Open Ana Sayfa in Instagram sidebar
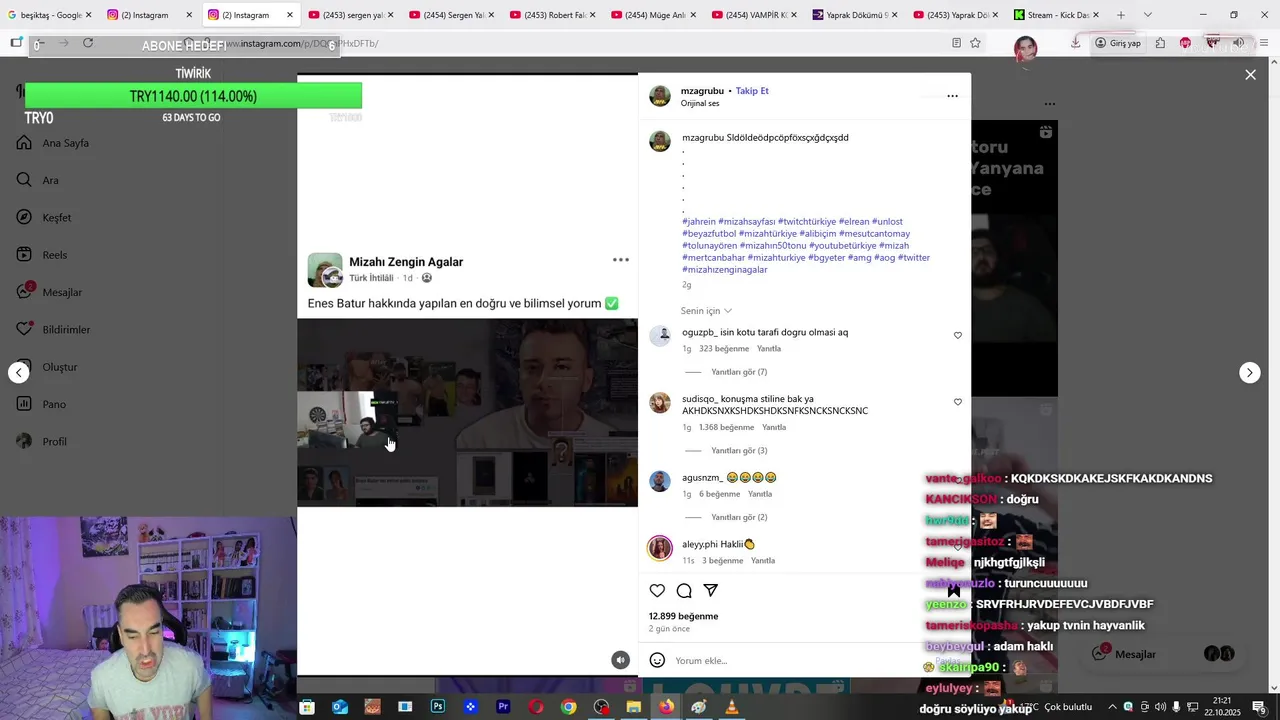The height and width of the screenshot is (720, 1280). click(53, 143)
